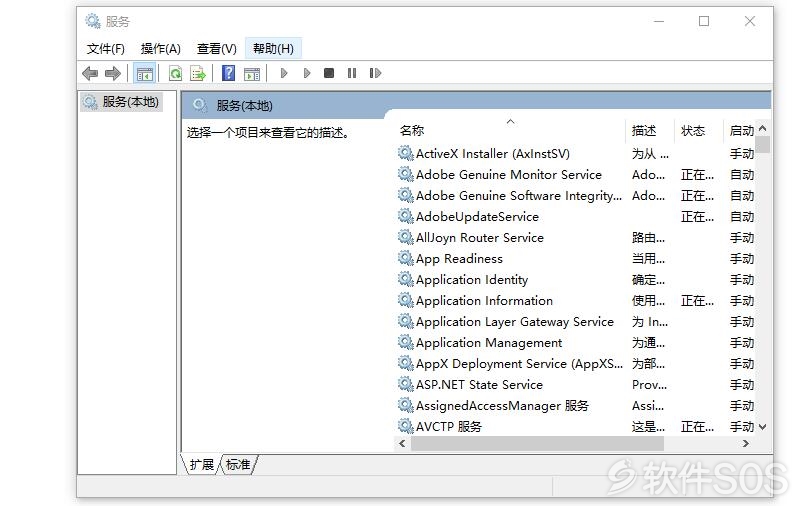Click the Start Service play icon
This screenshot has height=506, width=802.
pyautogui.click(x=284, y=73)
